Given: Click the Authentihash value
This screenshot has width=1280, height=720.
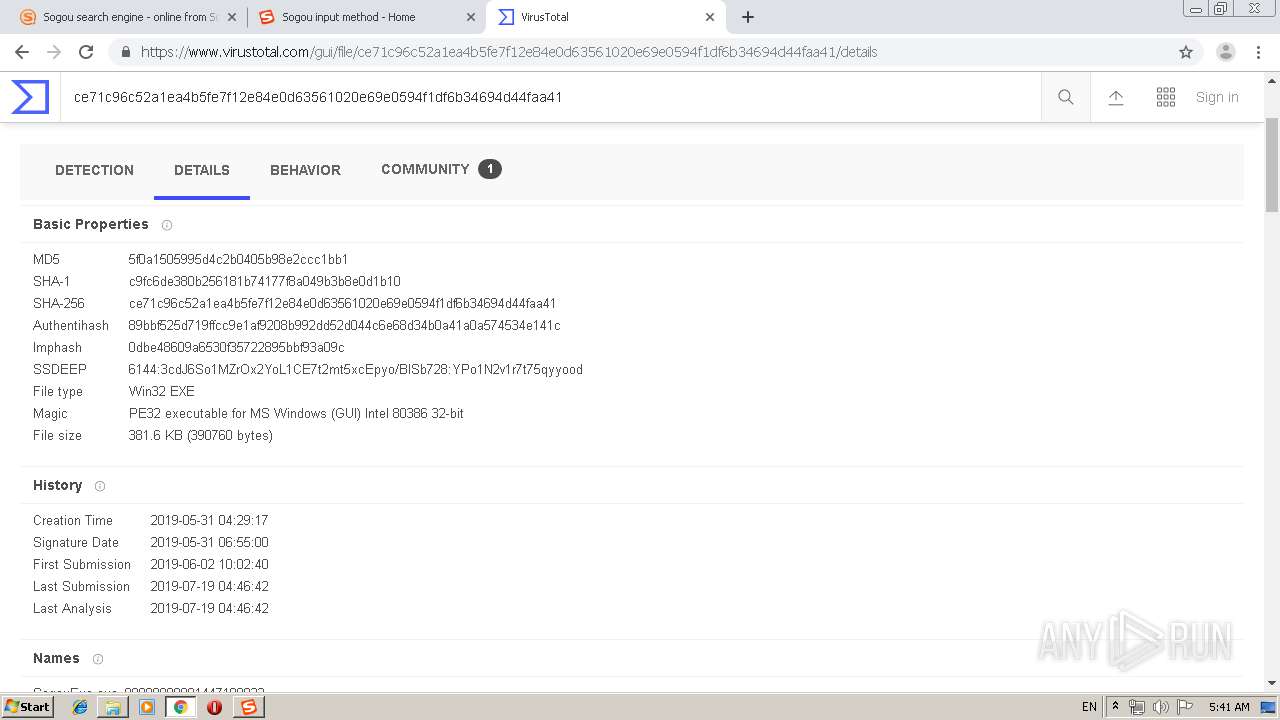Looking at the screenshot, I should [344, 325].
